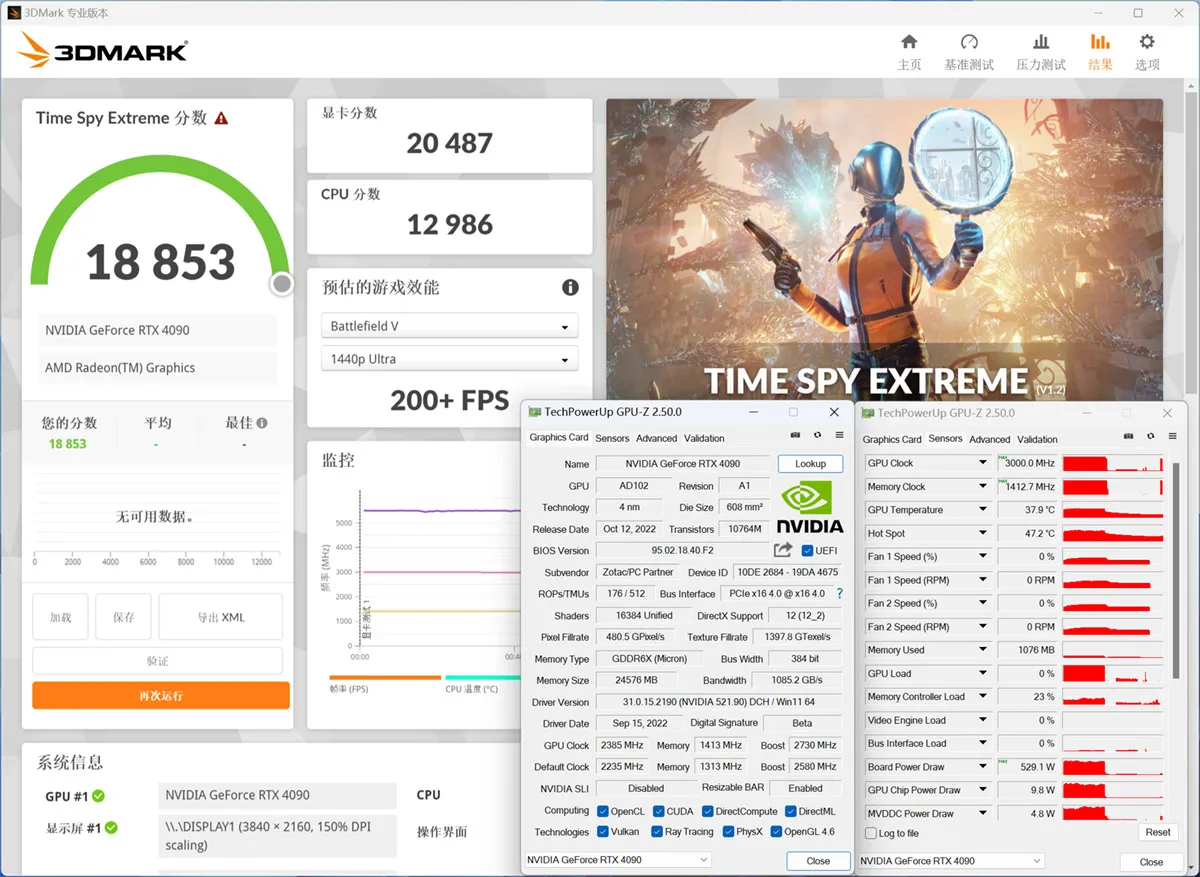Toggle the UEFI checkbox
This screenshot has width=1200, height=877.
808,551
